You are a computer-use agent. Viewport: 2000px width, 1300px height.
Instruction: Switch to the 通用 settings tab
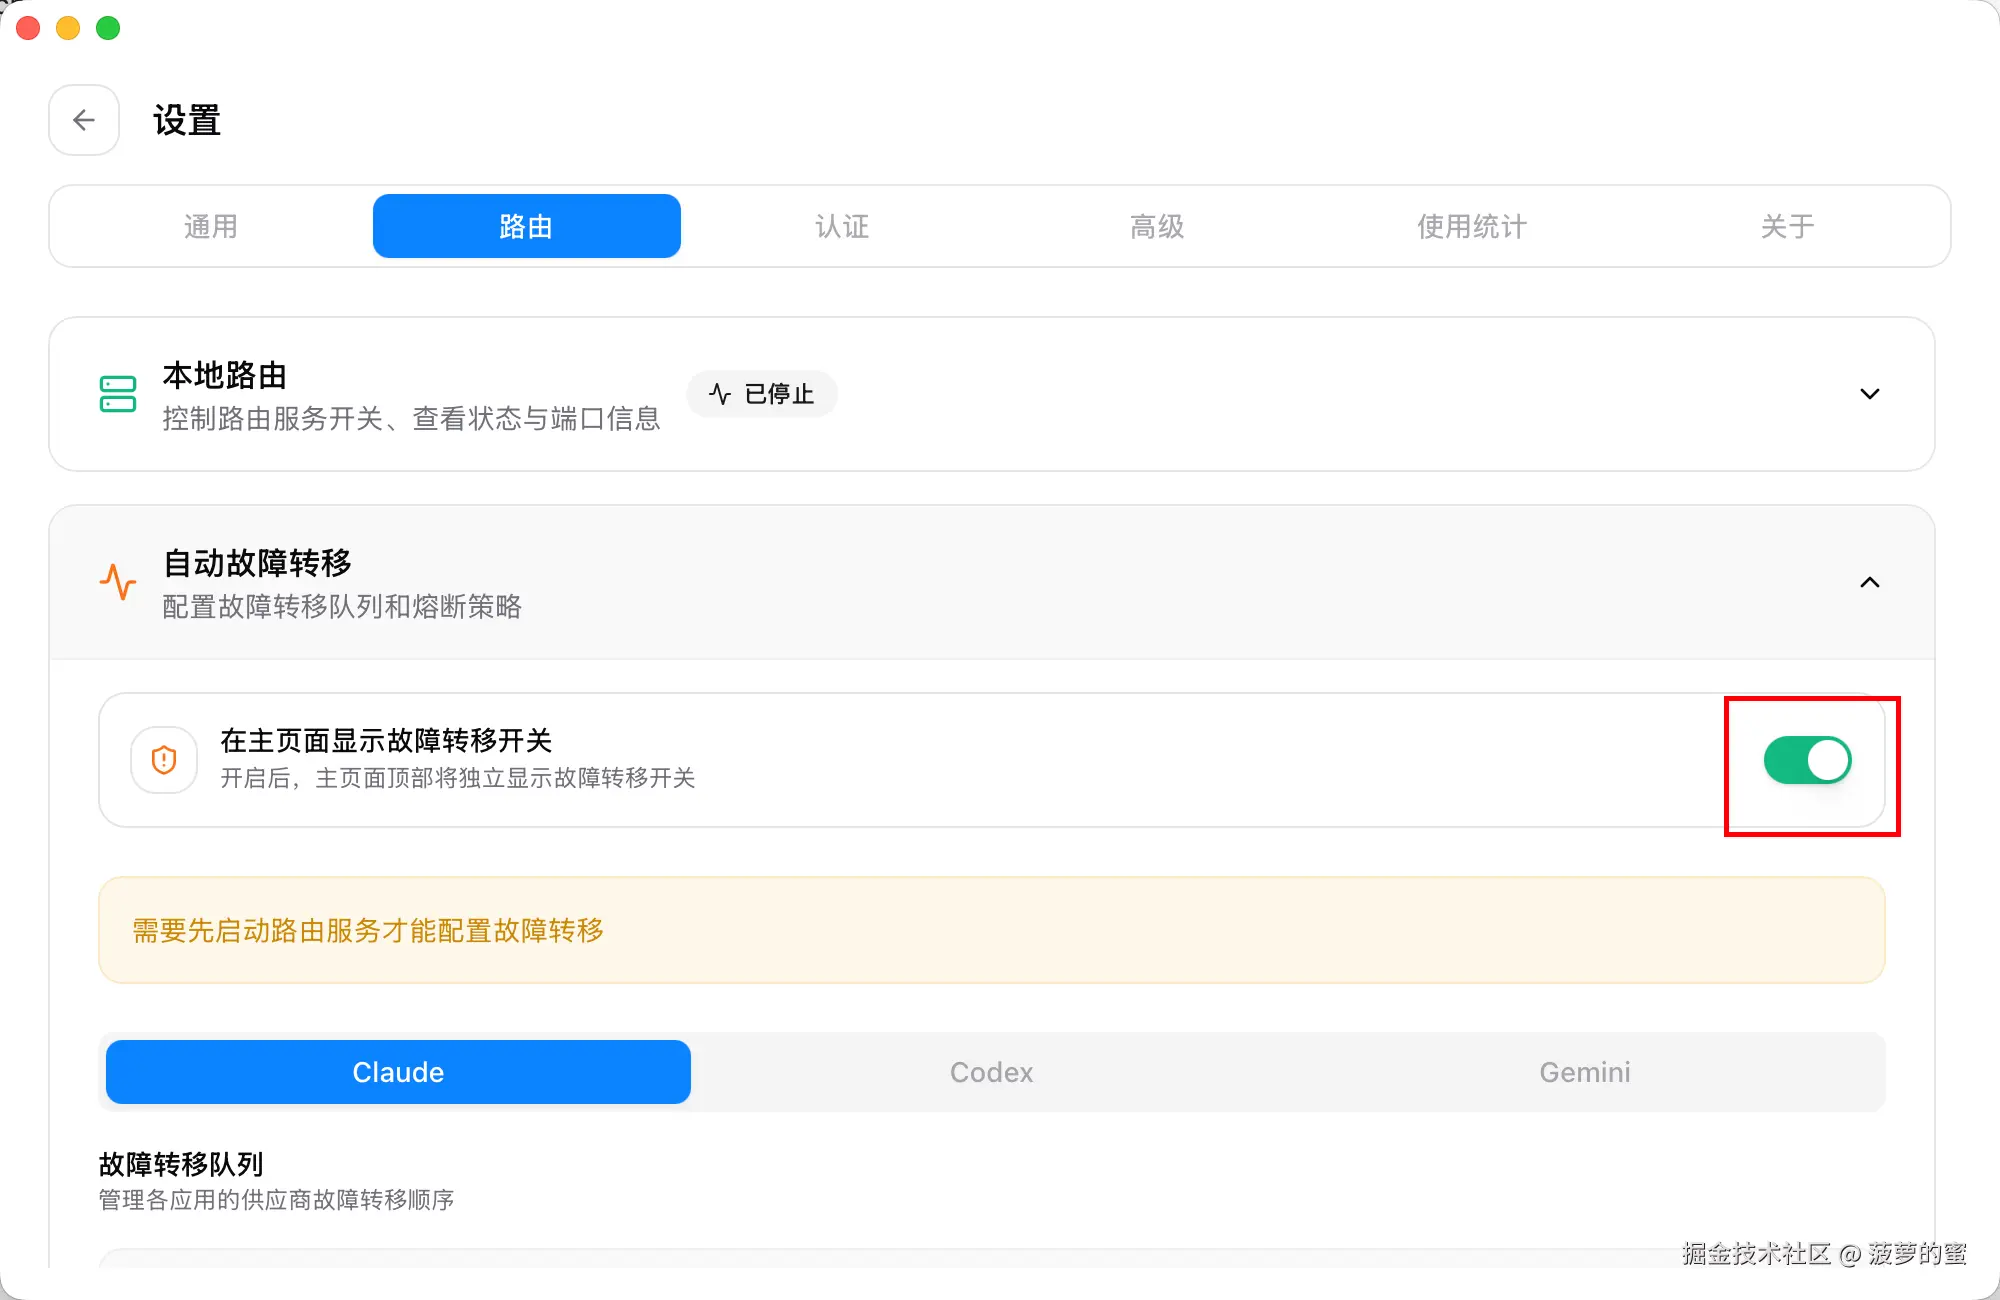click(x=211, y=226)
